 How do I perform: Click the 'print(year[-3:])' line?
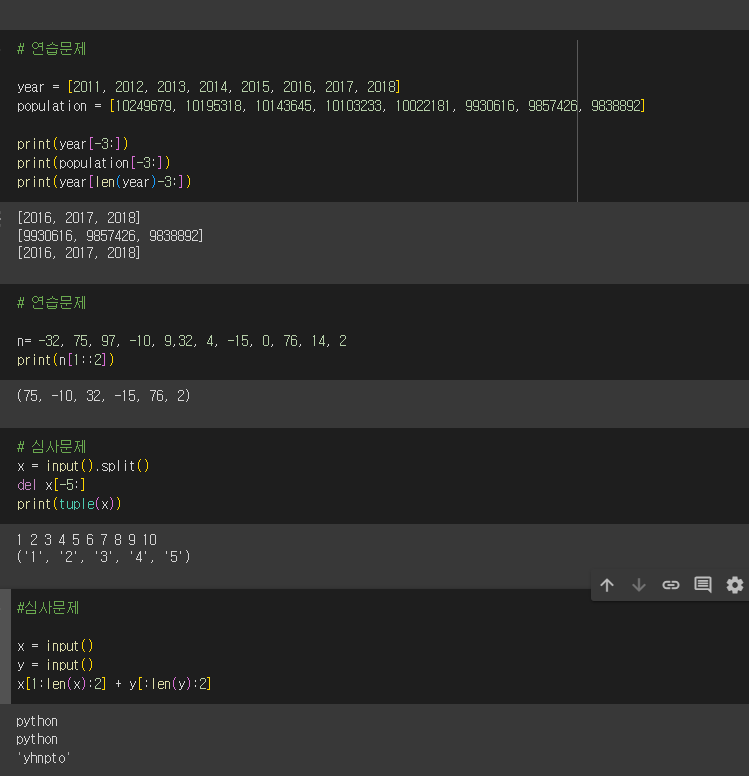point(73,144)
